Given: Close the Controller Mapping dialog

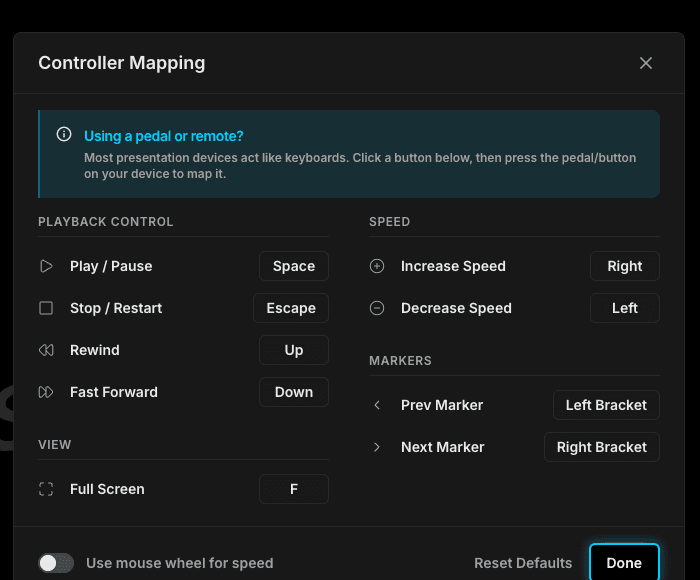Looking at the screenshot, I should coord(646,63).
